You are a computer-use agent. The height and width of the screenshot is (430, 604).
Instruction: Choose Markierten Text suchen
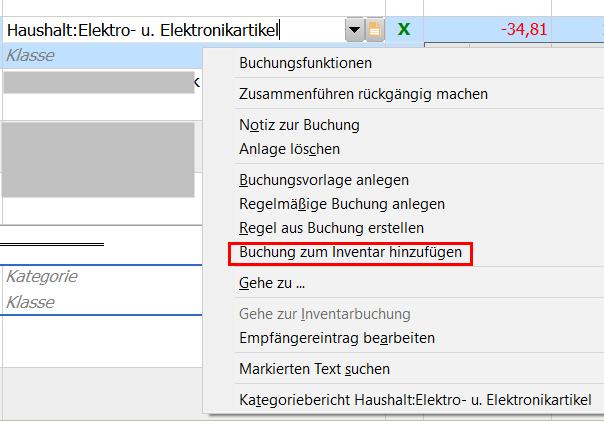(x=314, y=369)
